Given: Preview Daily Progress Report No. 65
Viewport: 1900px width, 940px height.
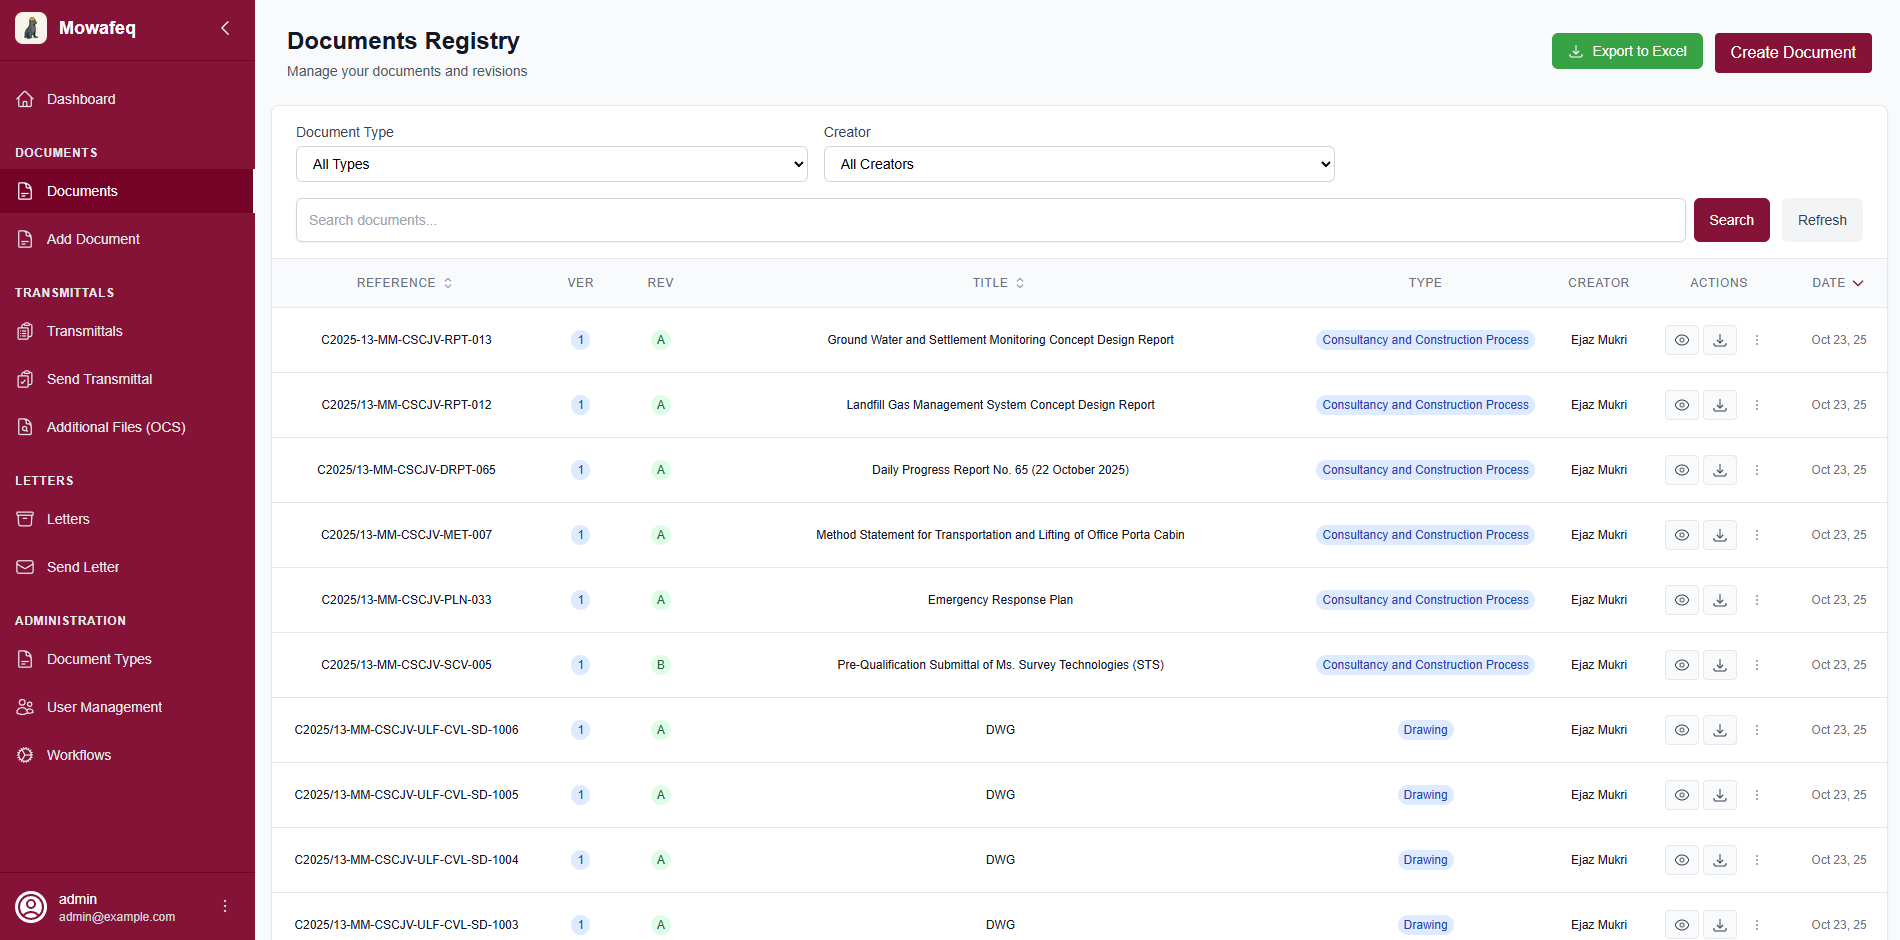Looking at the screenshot, I should tap(1681, 469).
